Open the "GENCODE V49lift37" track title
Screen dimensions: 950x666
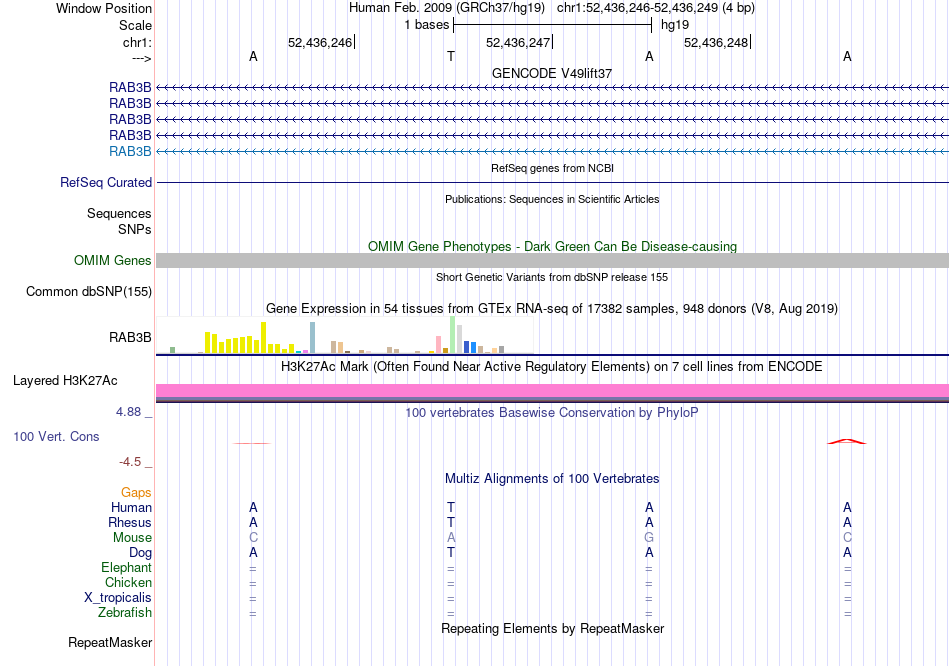[x=552, y=73]
